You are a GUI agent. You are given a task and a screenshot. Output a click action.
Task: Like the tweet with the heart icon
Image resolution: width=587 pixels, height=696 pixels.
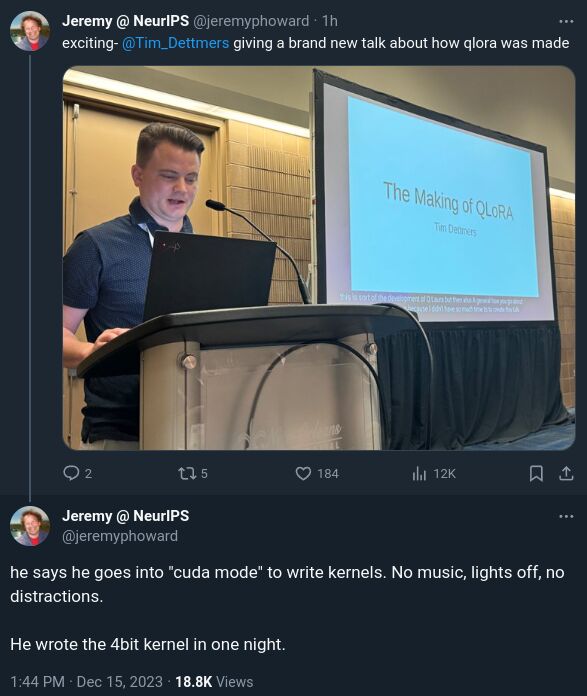coord(303,474)
